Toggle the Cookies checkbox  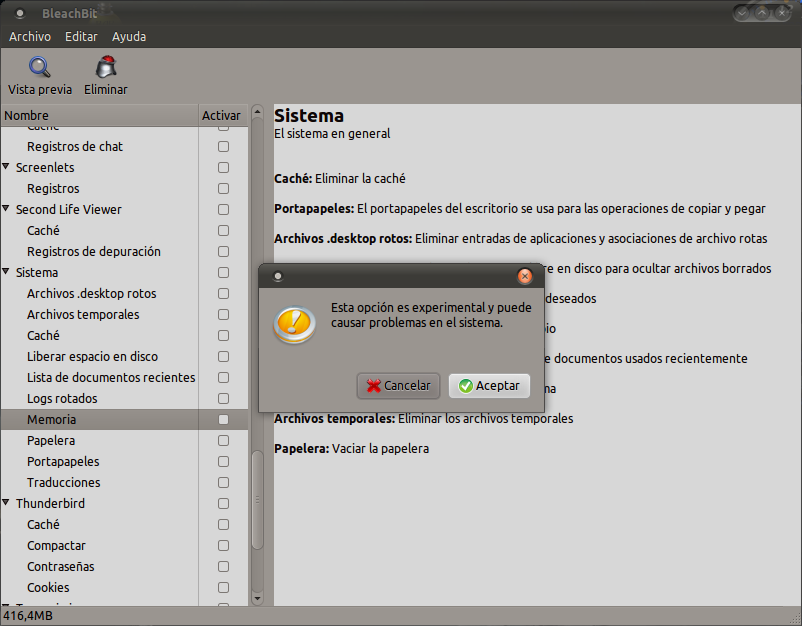pos(223,588)
